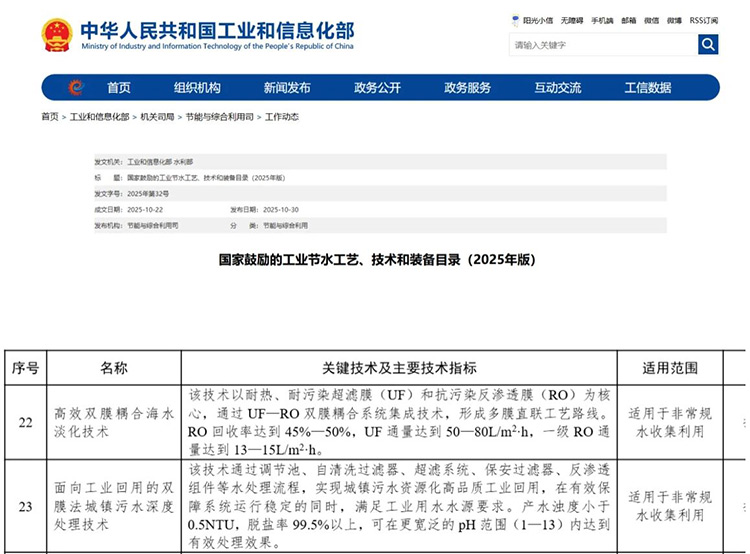The height and width of the screenshot is (554, 750).
Task: Subscribe via the RSS订阅 link
Action: 704,19
